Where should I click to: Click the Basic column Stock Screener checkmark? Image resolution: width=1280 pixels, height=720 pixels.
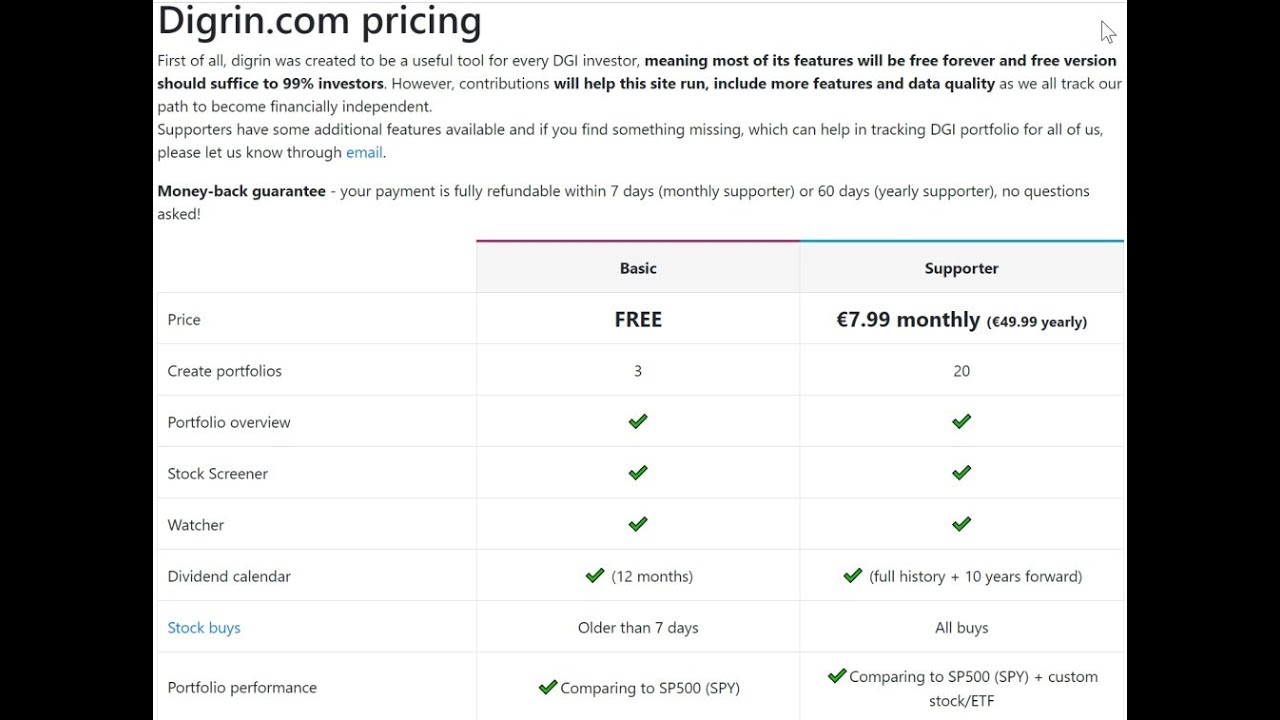[x=638, y=473]
